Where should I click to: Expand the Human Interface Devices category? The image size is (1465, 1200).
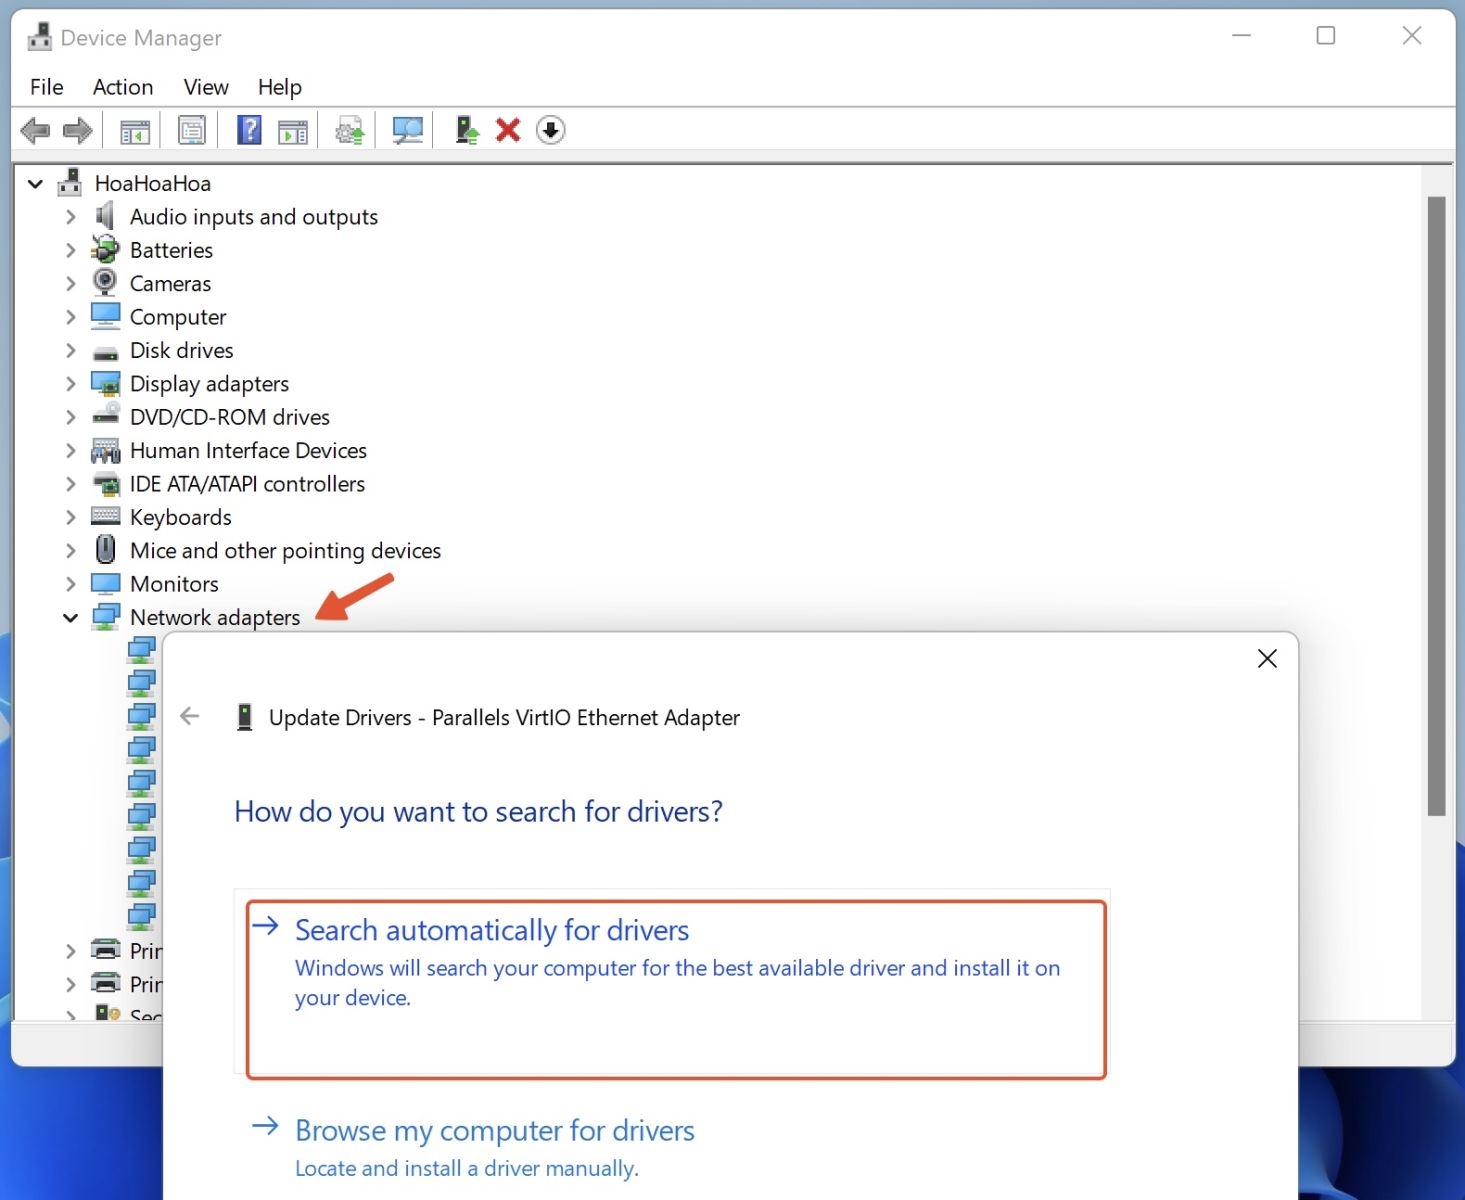click(x=70, y=450)
